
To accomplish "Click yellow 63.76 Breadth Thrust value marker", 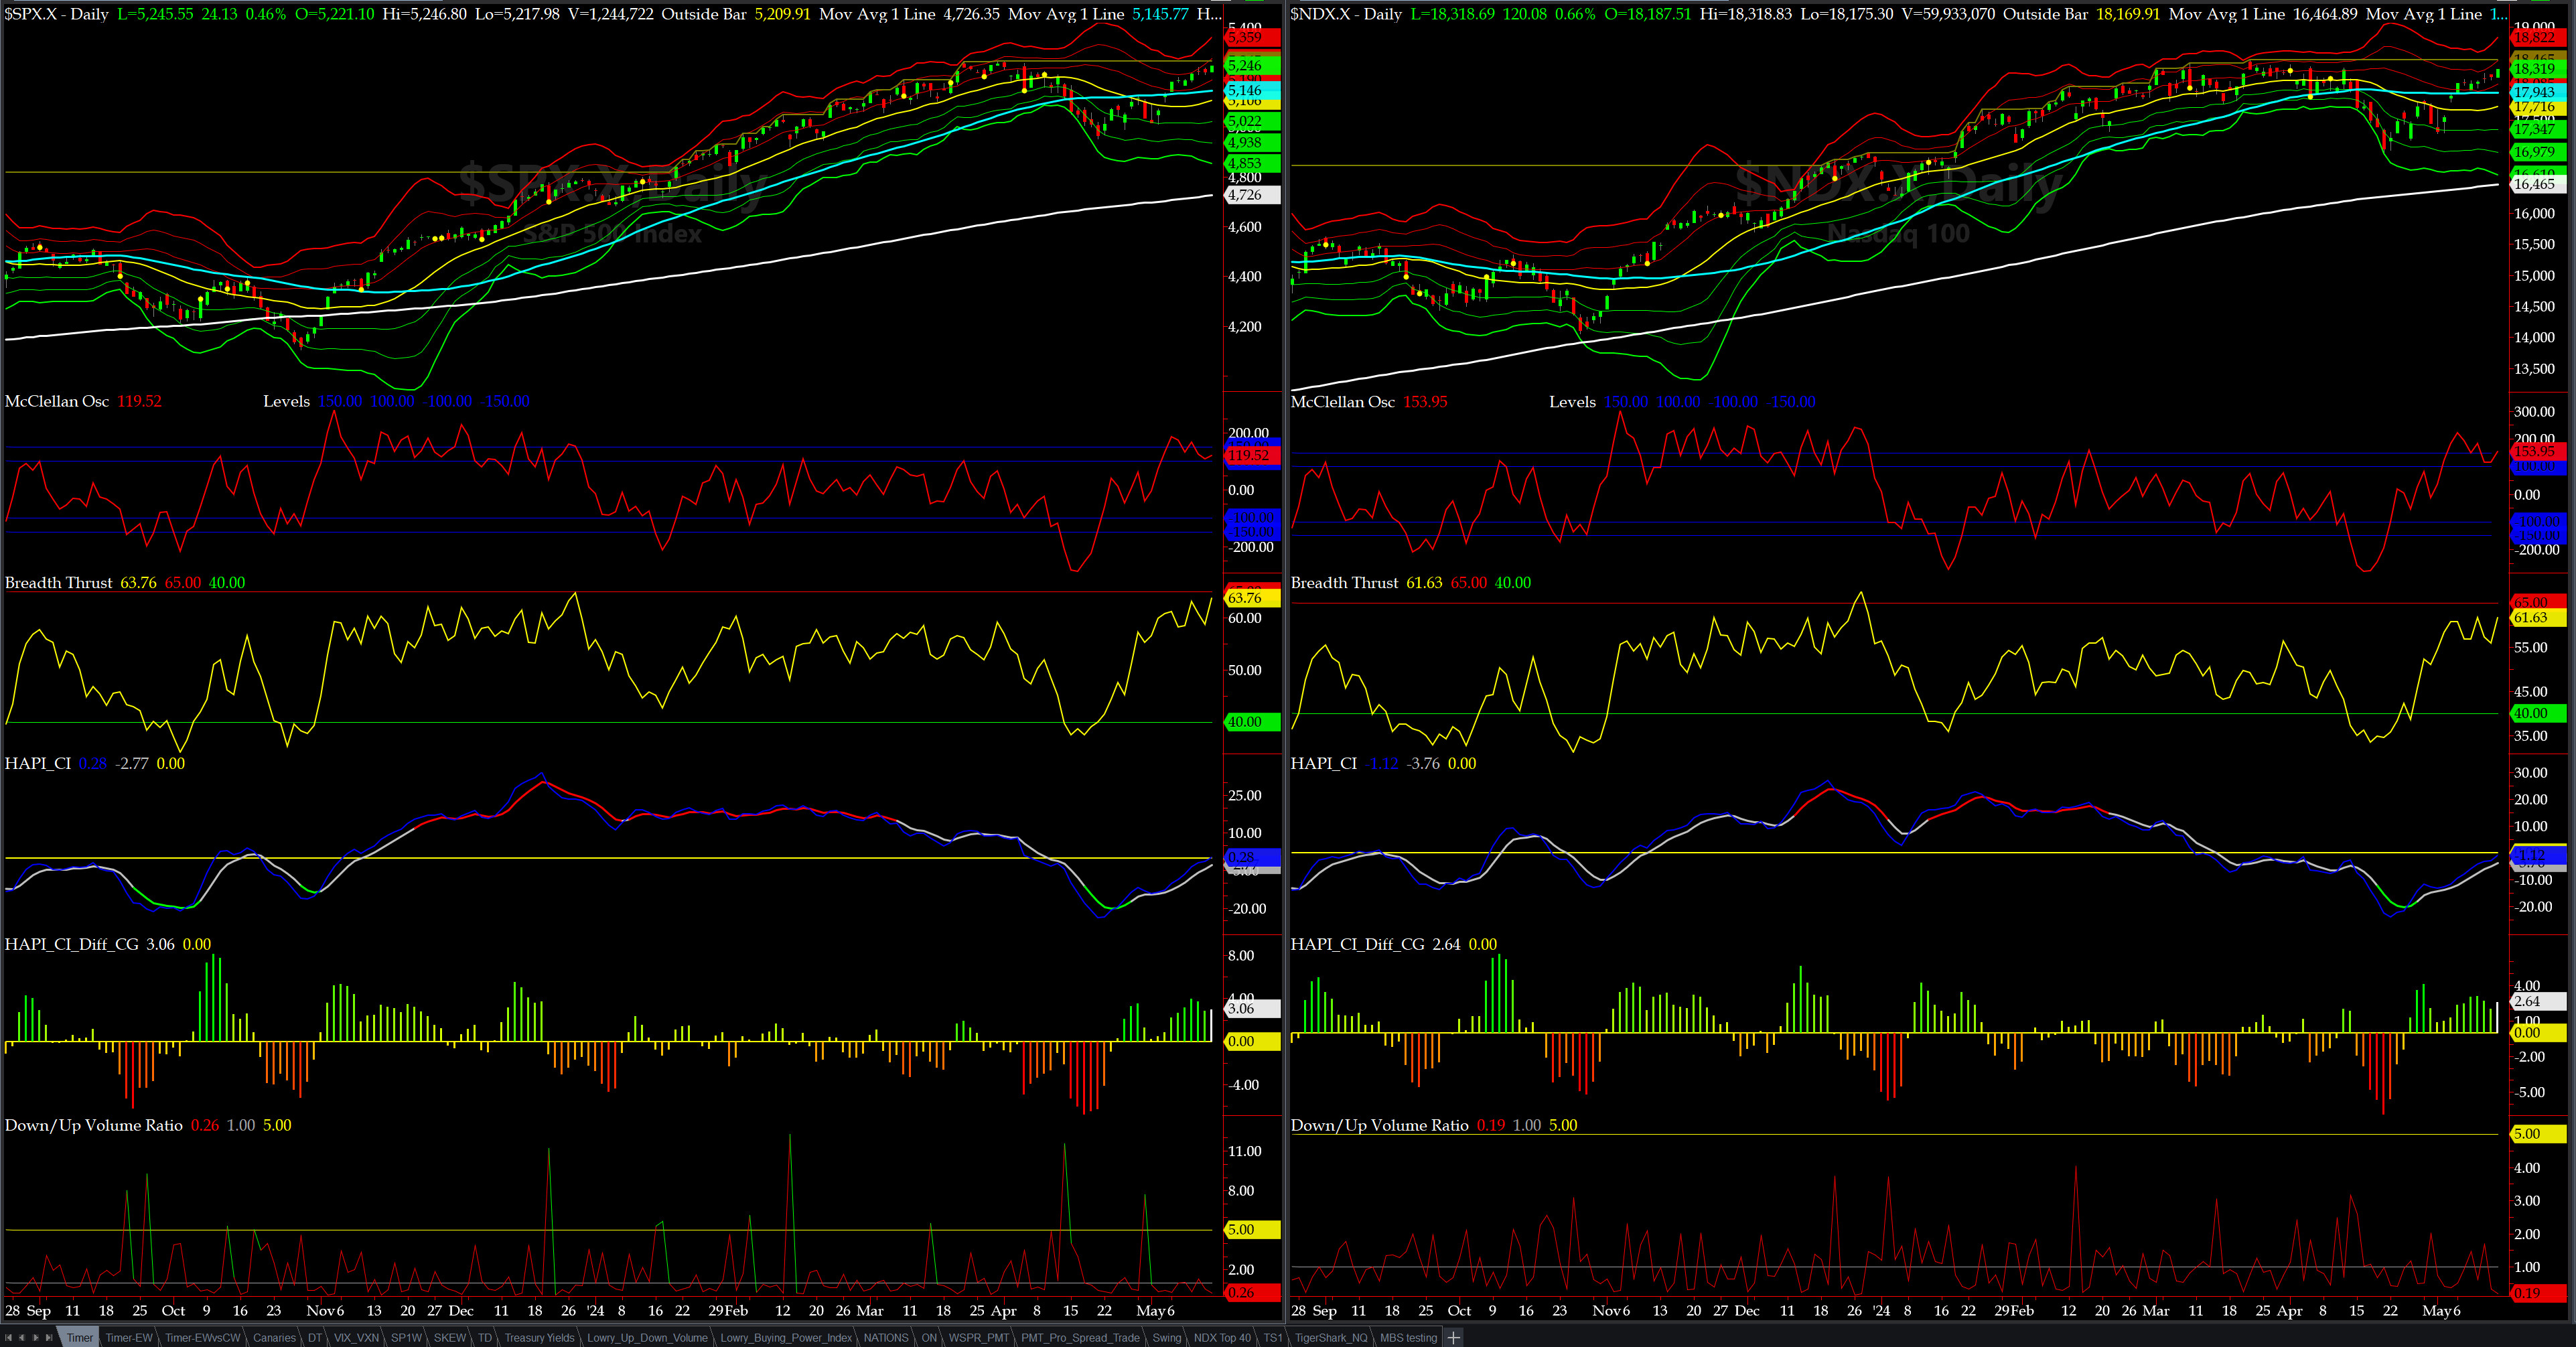I will tap(1251, 598).
